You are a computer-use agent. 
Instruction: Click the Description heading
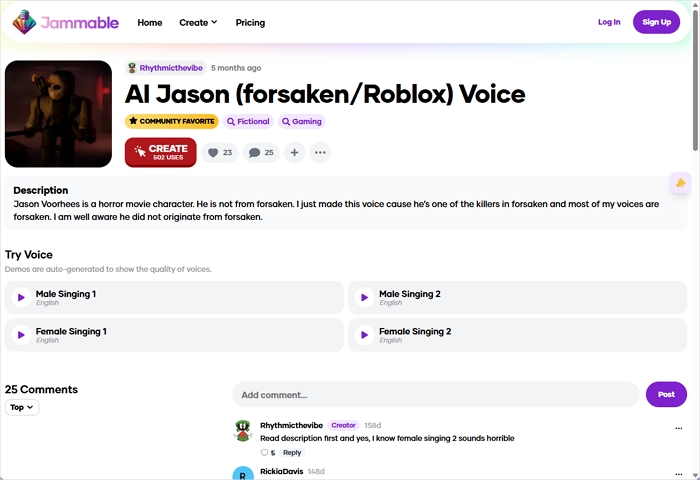point(41,190)
